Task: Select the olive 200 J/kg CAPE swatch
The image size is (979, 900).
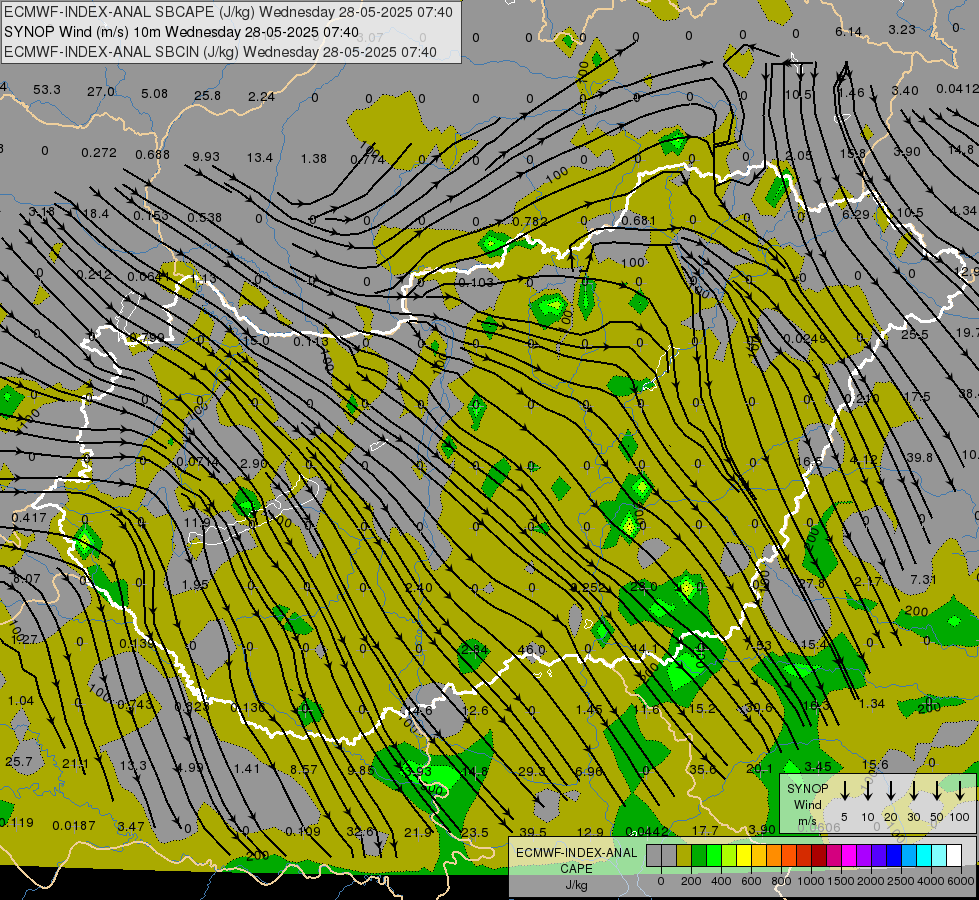Action: pyautogui.click(x=684, y=856)
